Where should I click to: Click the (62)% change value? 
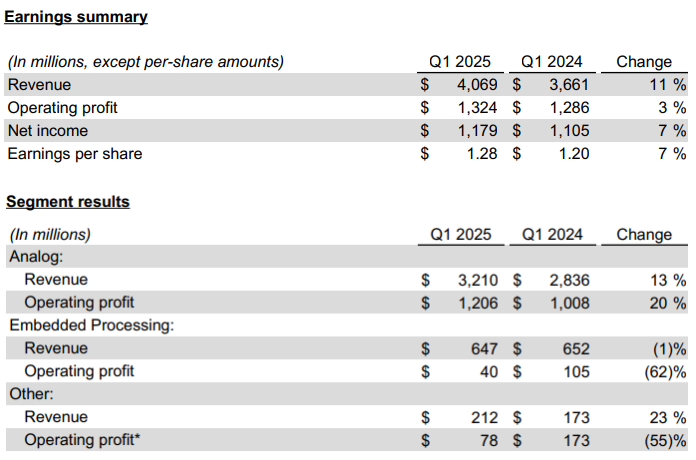(x=663, y=371)
